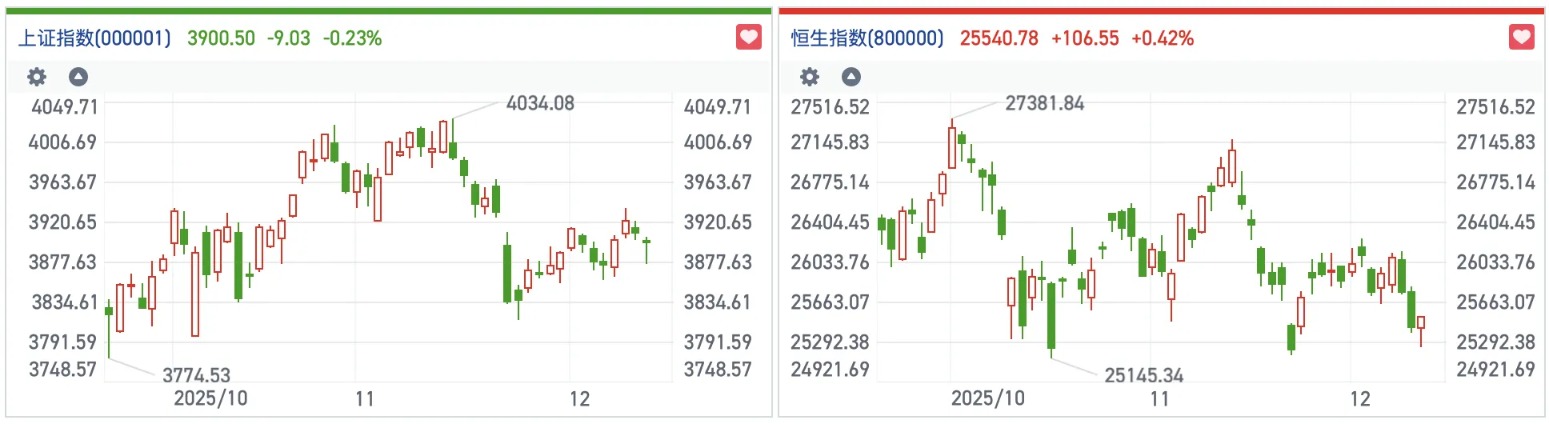This screenshot has height=424, width=1549.
Task: Click the -0.23% change on 上证指数
Action: coord(352,39)
